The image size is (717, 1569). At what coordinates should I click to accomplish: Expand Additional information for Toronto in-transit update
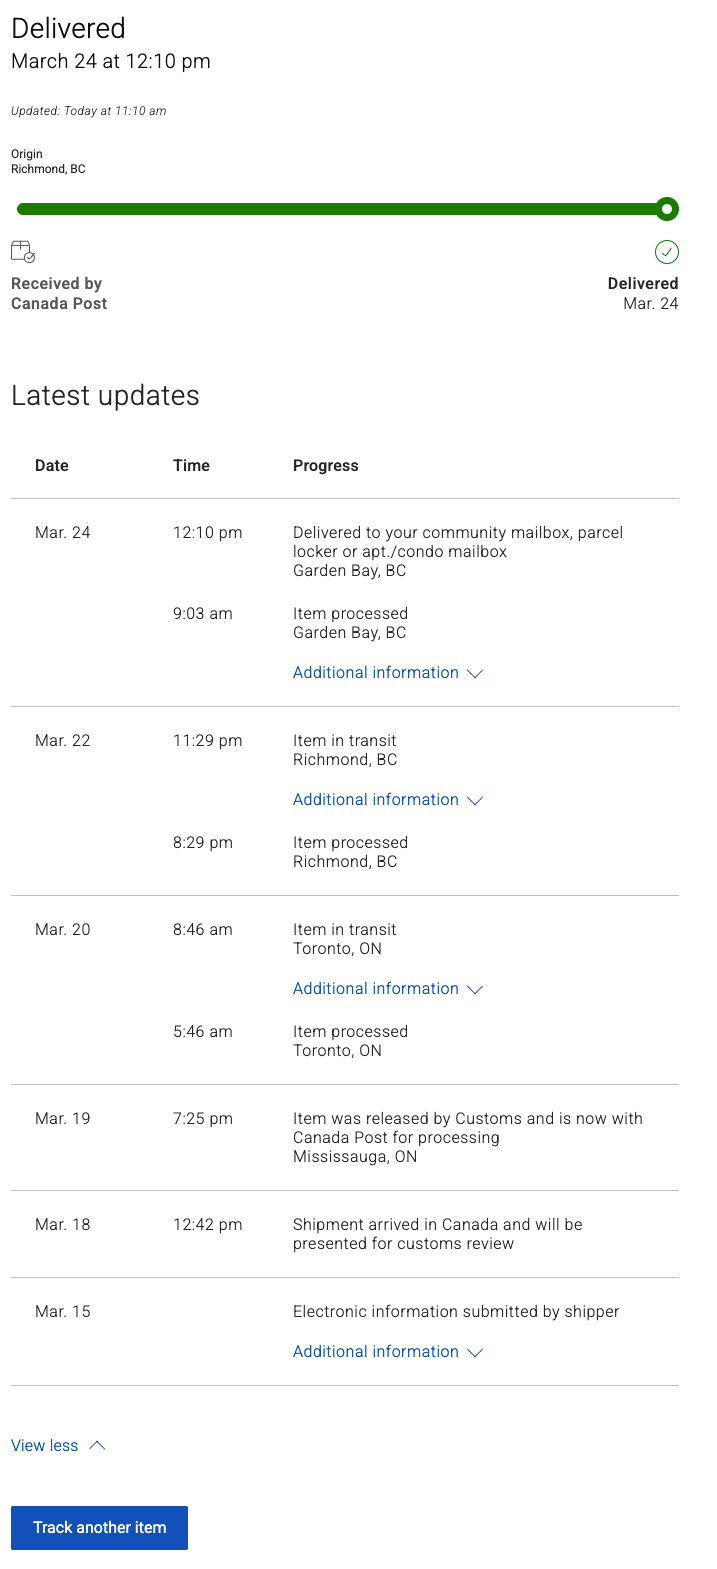[x=387, y=989]
